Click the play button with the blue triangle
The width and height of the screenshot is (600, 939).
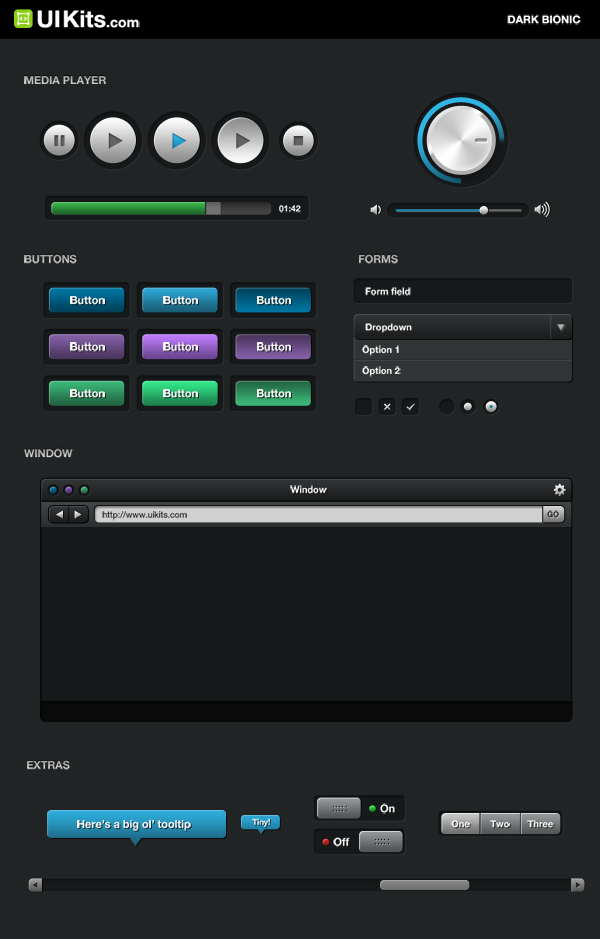pyautogui.click(x=177, y=141)
